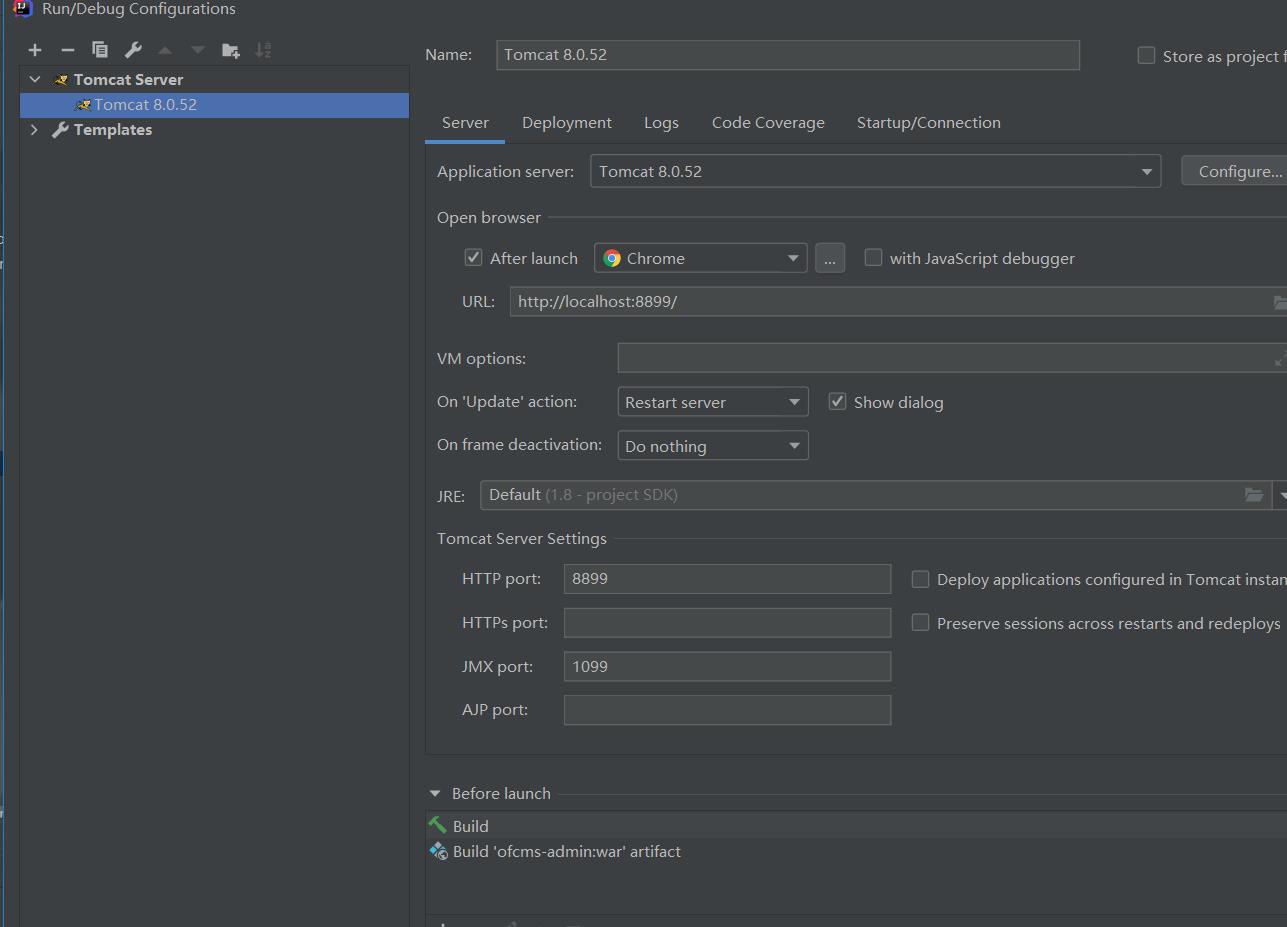Screen dimensions: 1287x927
Task: Check Store as project file option
Action: tap(1146, 56)
